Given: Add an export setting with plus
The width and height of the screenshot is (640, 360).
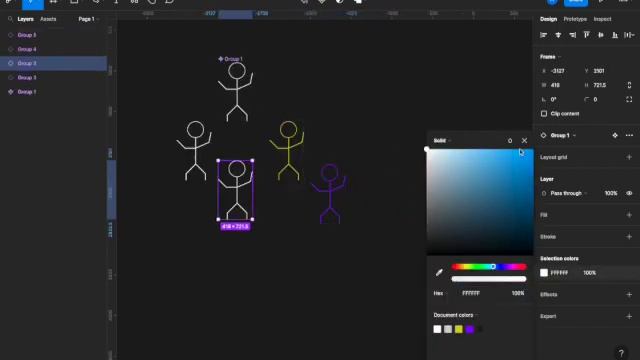Looking at the screenshot, I should click(629, 316).
